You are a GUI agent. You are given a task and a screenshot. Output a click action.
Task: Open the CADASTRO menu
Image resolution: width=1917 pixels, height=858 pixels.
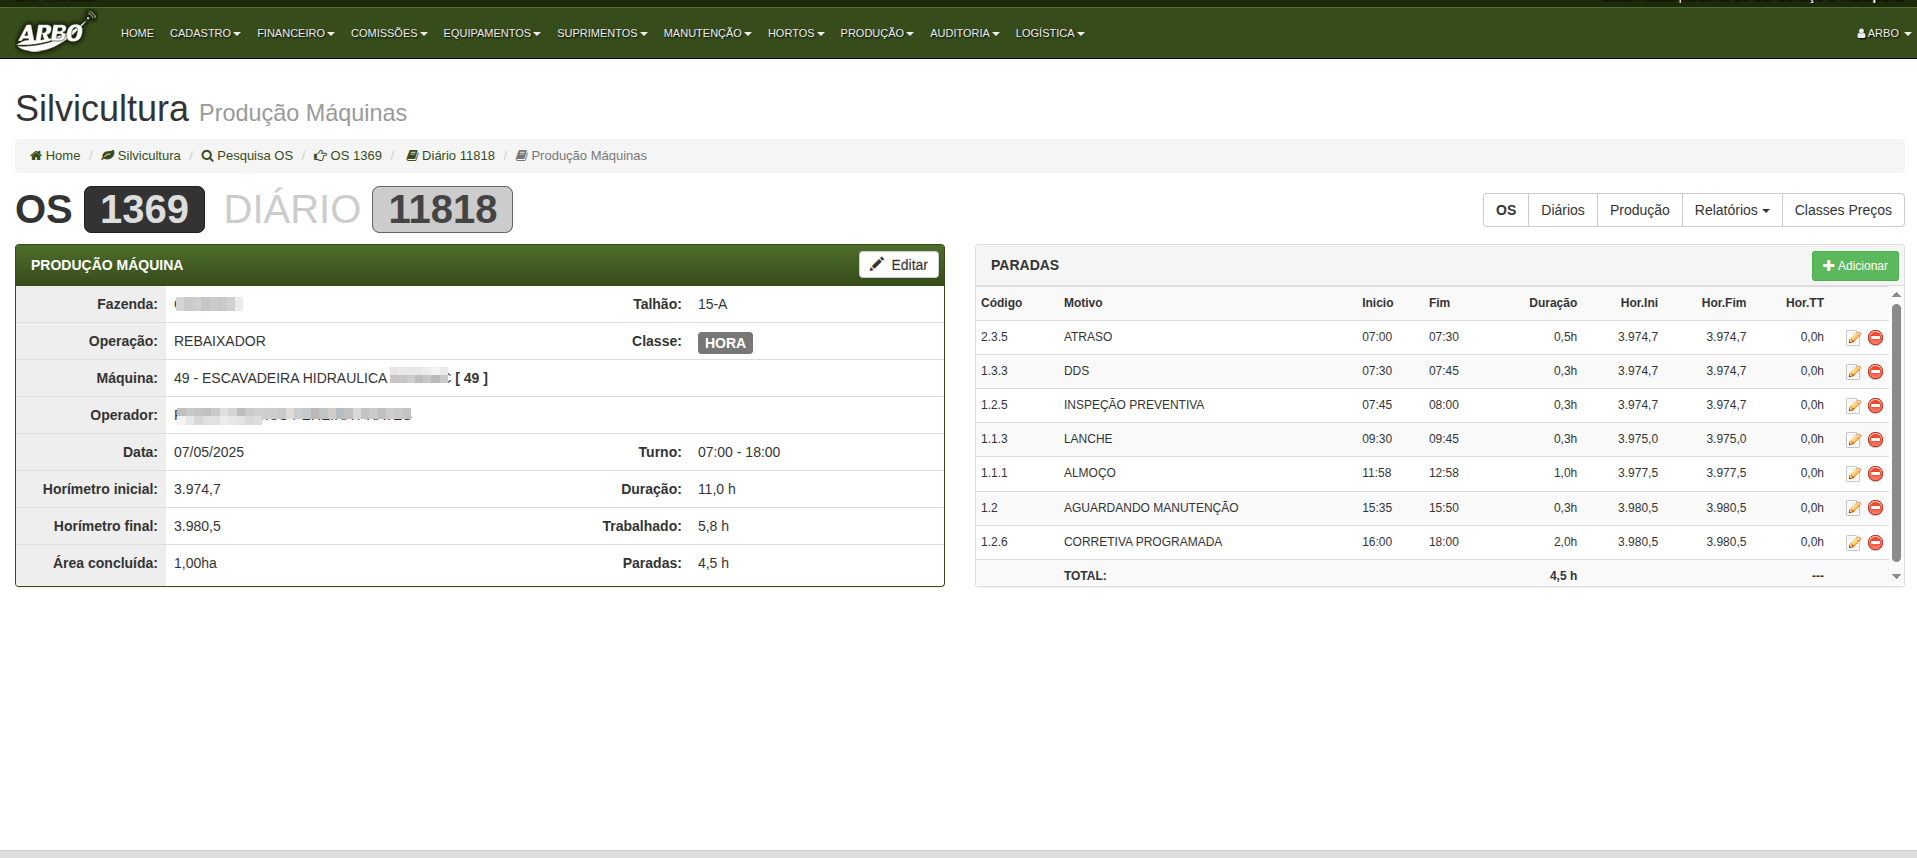click(x=204, y=33)
